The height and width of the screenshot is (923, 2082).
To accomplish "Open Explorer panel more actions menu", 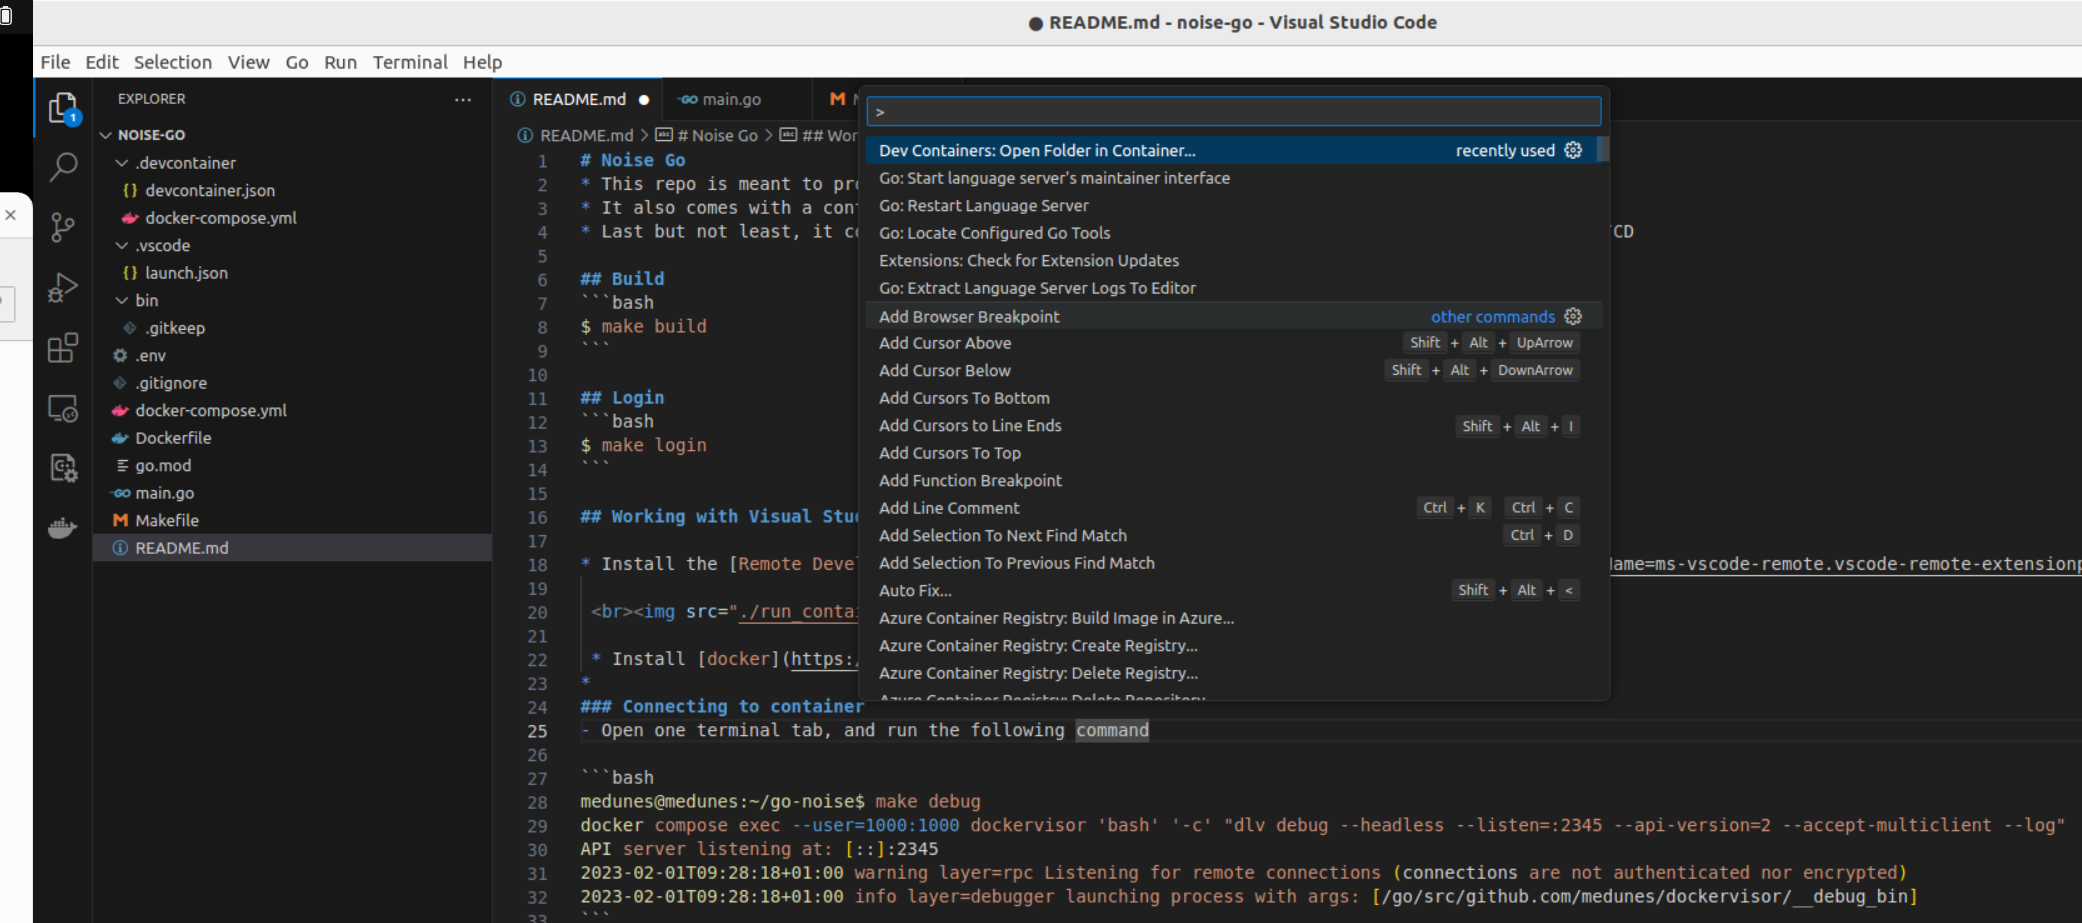I will (462, 99).
